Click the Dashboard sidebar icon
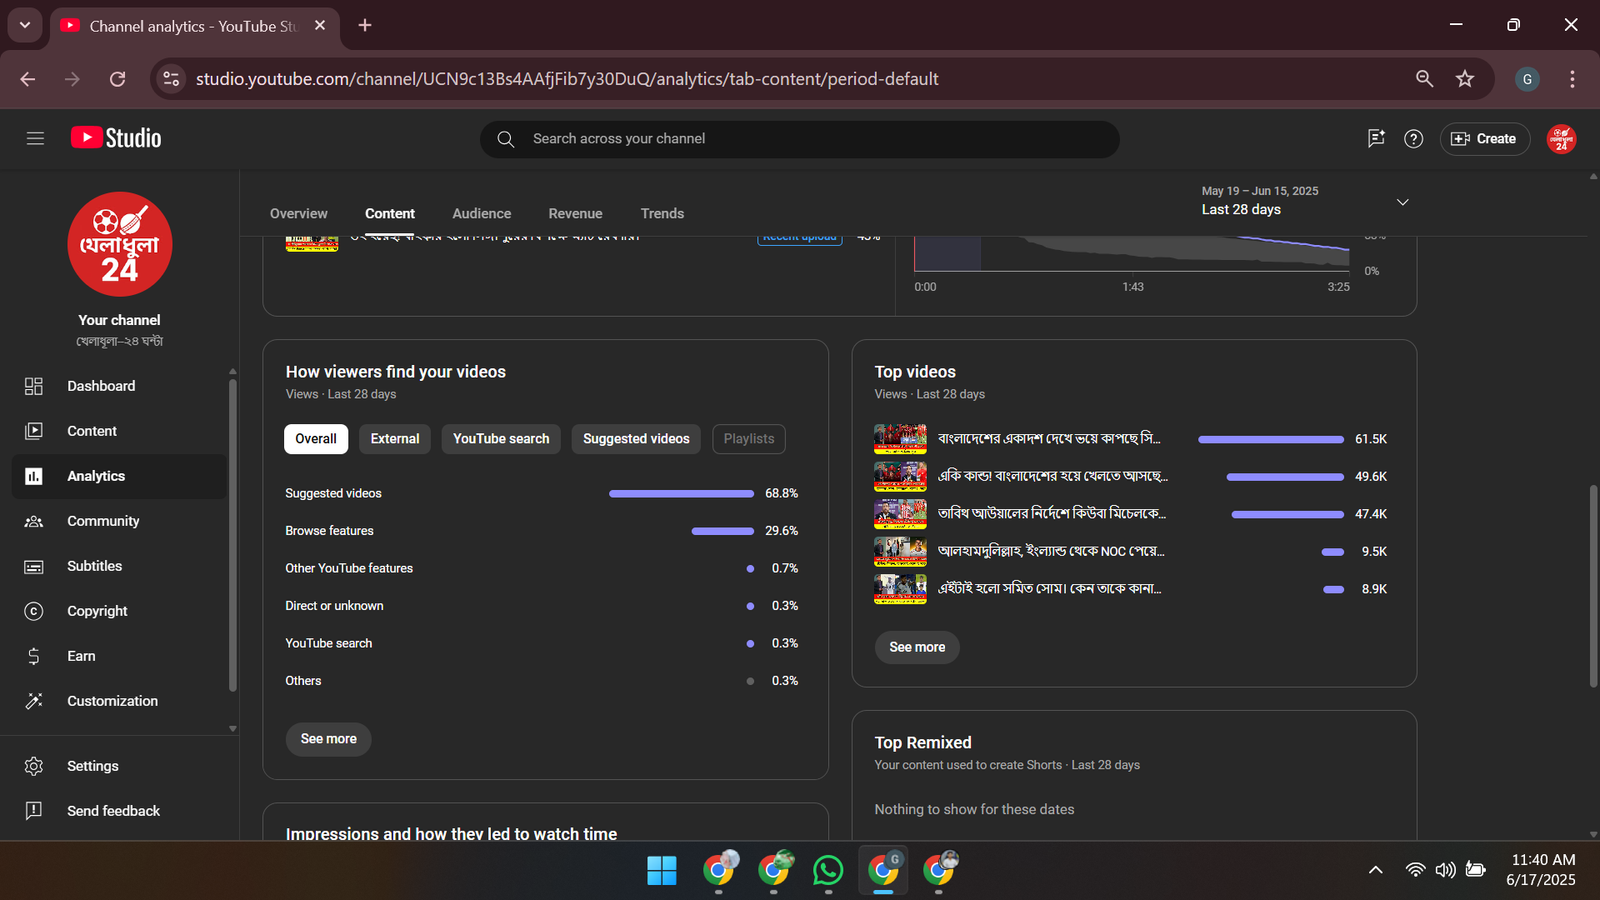This screenshot has width=1600, height=900. point(34,386)
